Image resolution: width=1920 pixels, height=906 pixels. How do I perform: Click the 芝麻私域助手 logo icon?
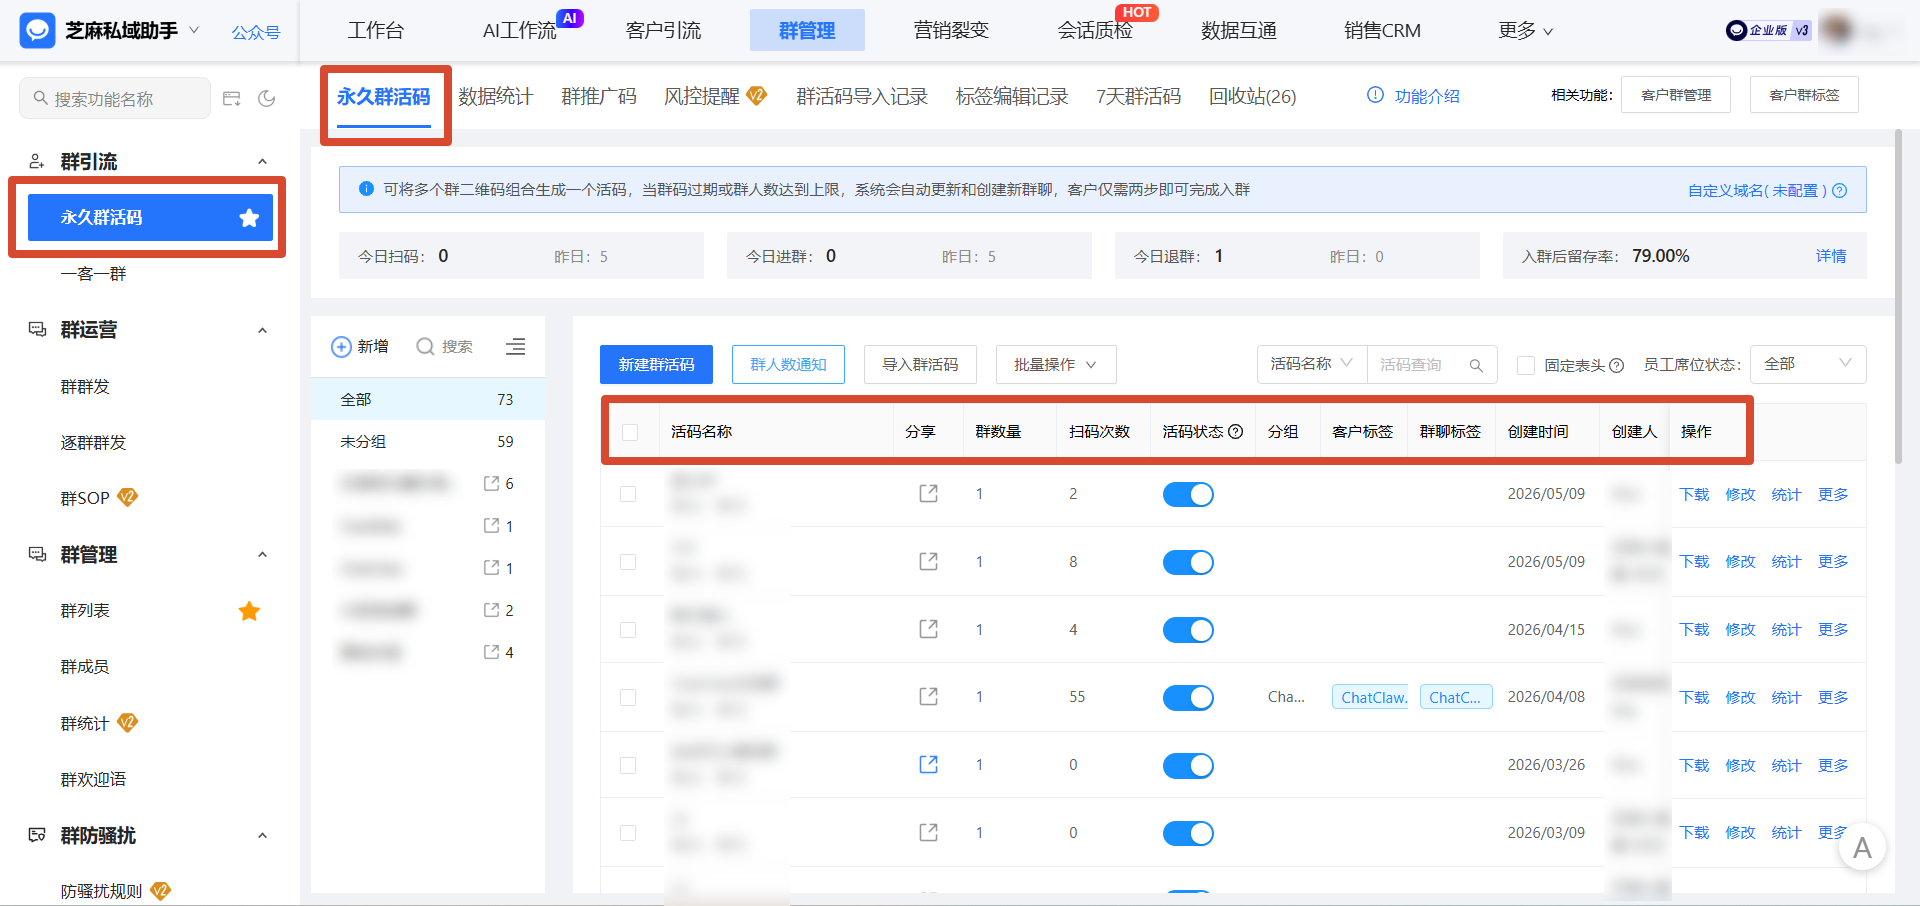coord(38,31)
